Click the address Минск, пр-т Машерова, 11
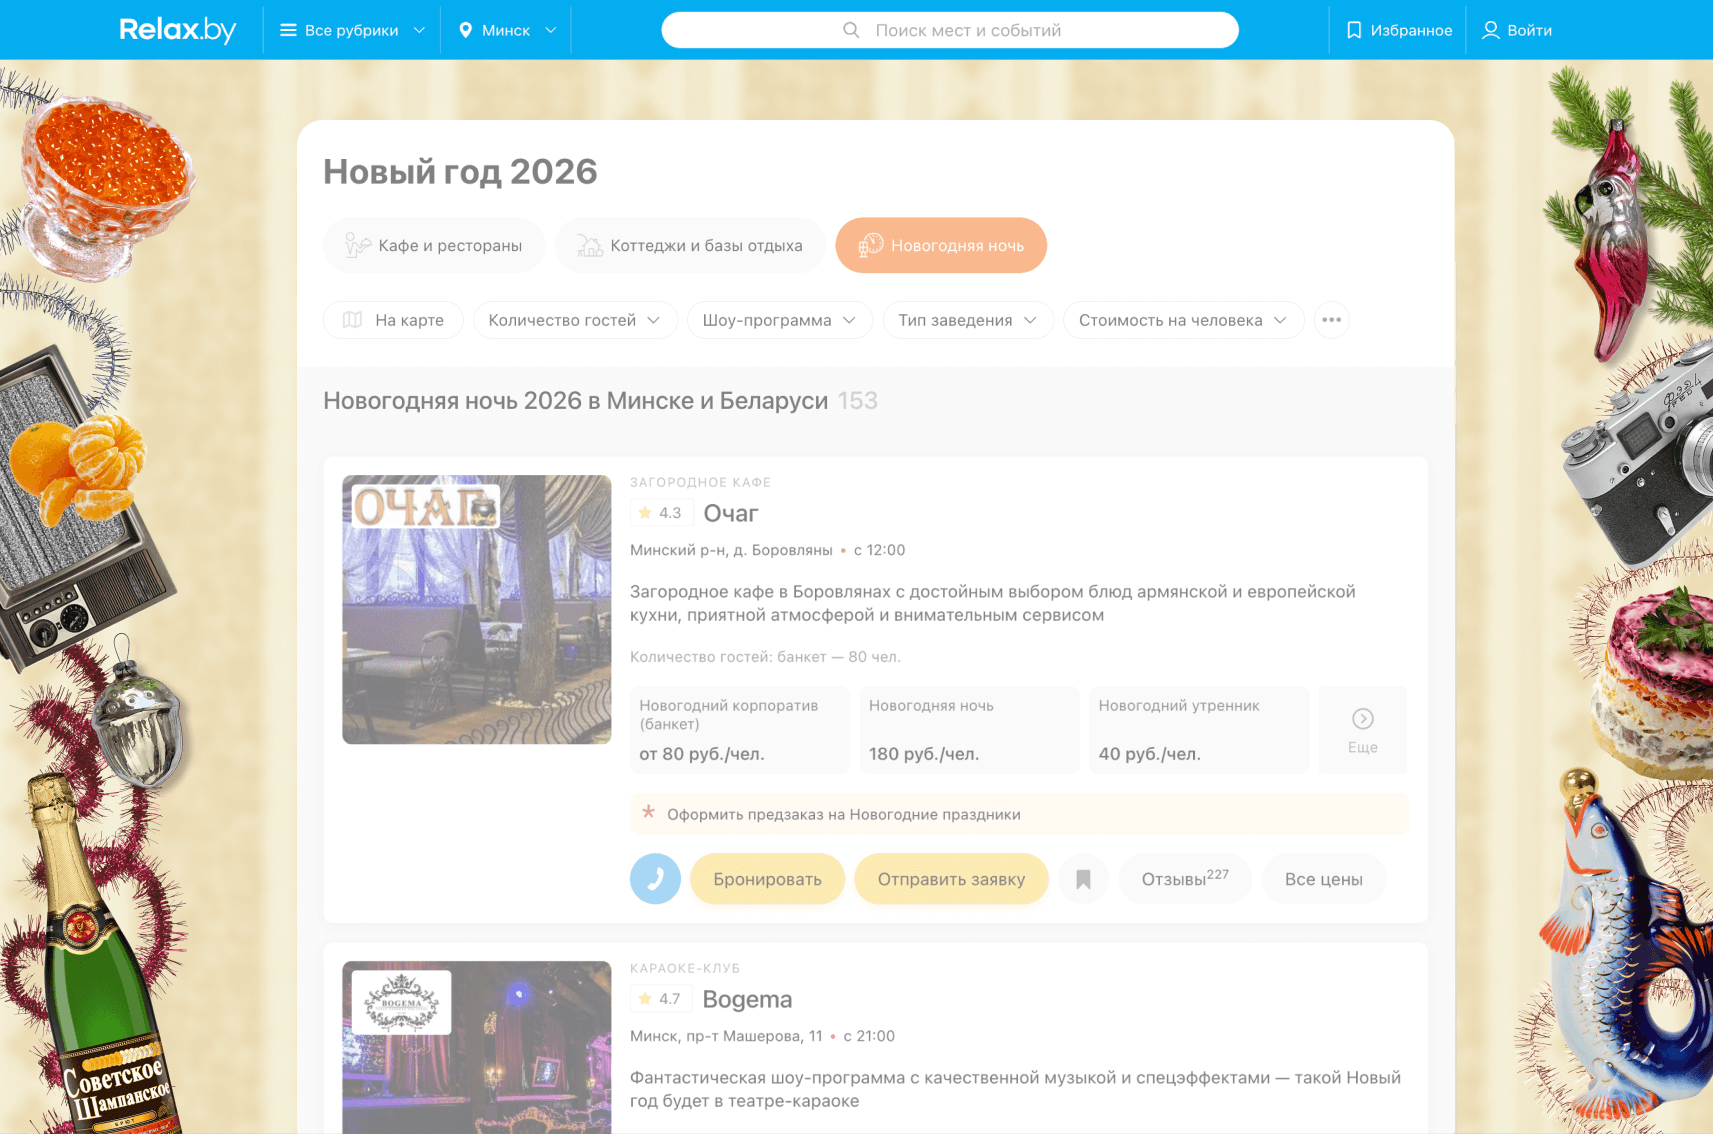The image size is (1713, 1134). [726, 1036]
